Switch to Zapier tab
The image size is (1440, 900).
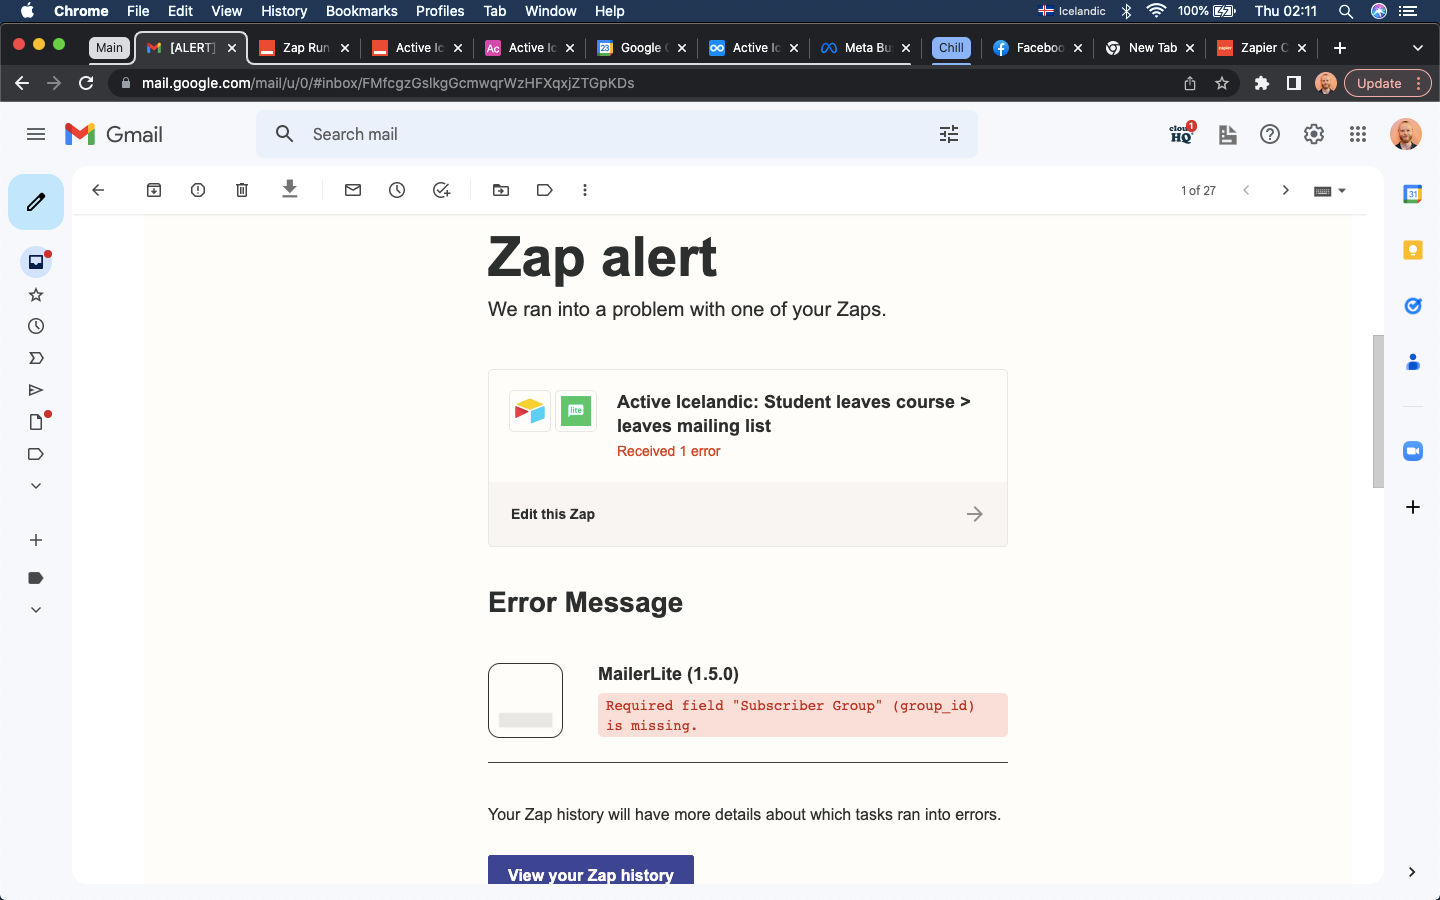(x=1263, y=48)
